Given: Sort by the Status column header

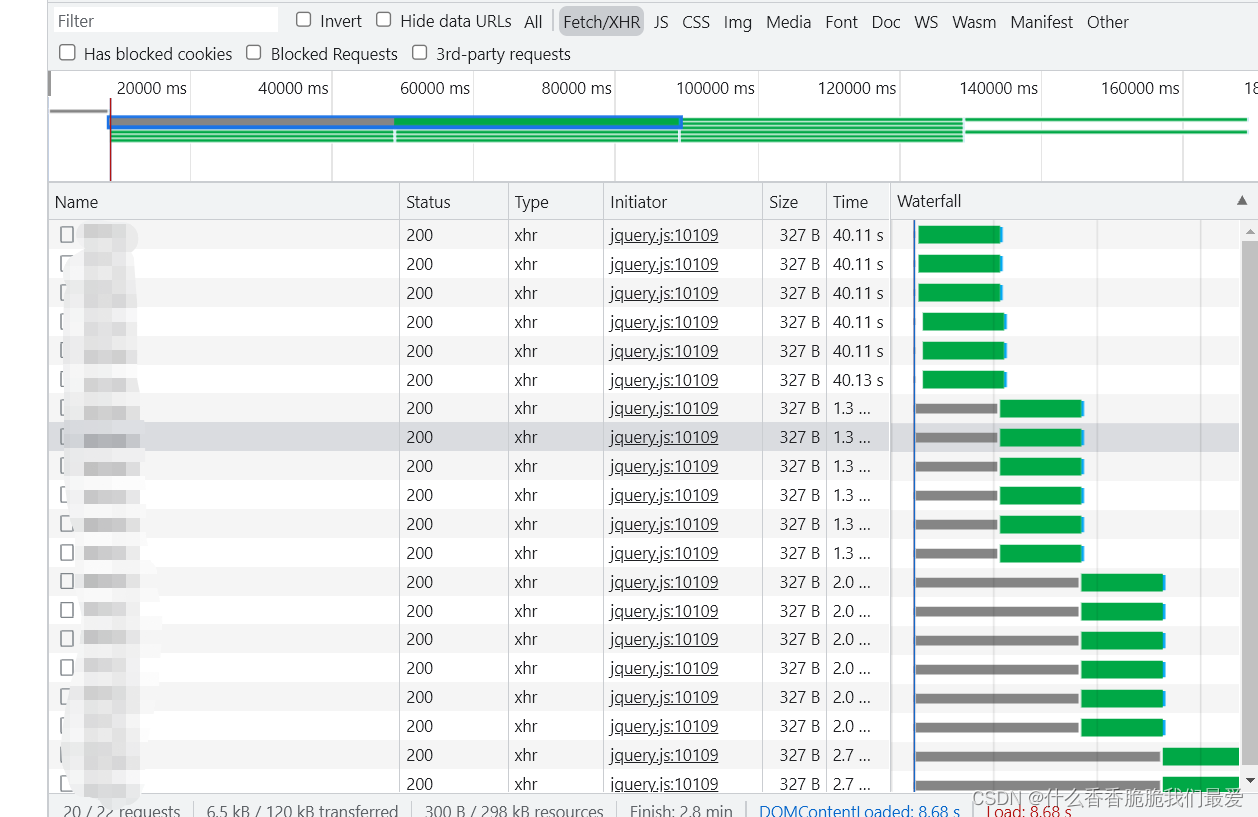Looking at the screenshot, I should pos(428,202).
